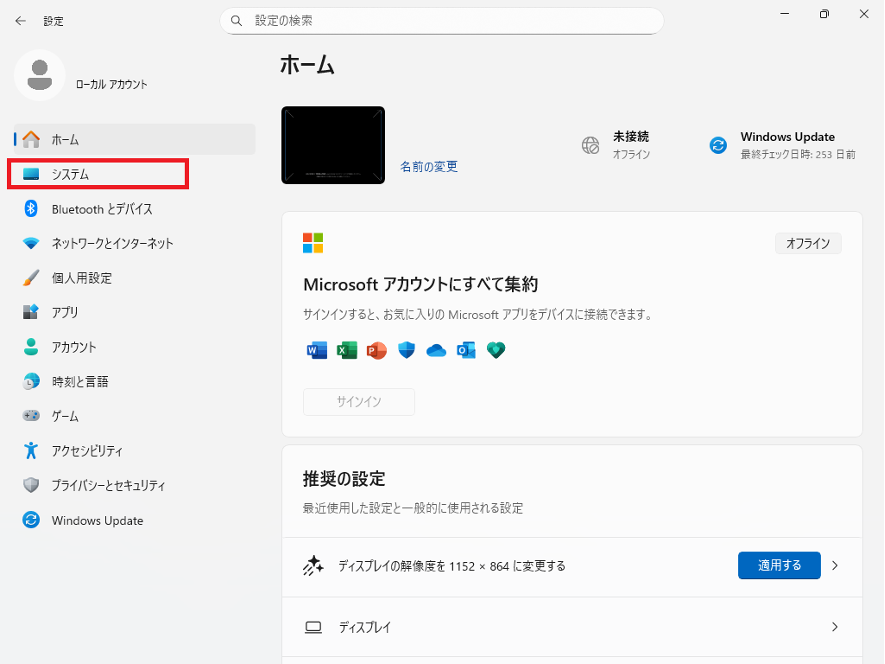Click the サインイン button
The width and height of the screenshot is (885, 664).
click(x=359, y=401)
